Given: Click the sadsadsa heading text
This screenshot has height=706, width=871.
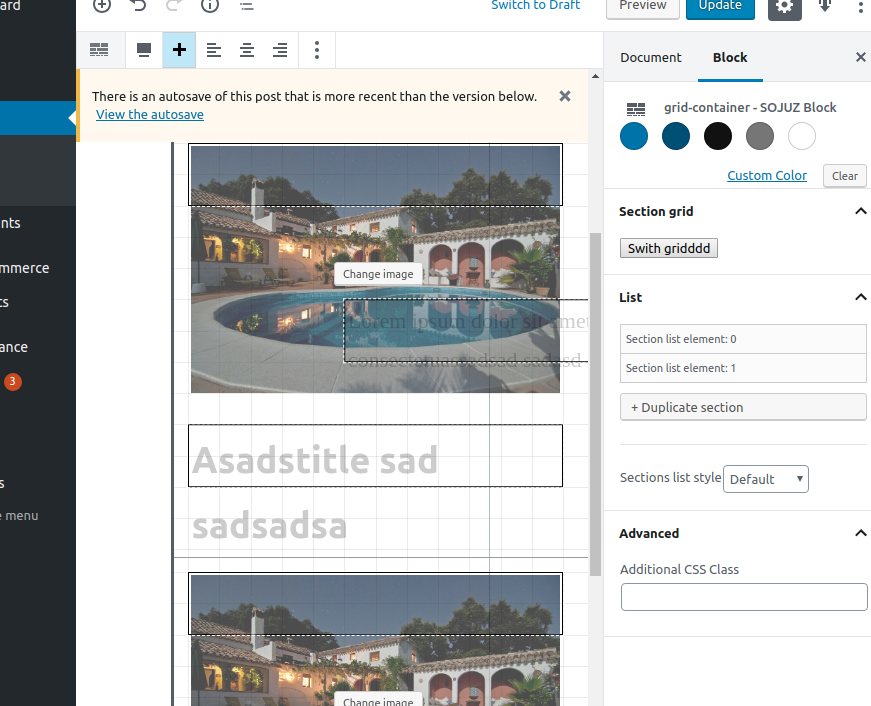Looking at the screenshot, I should (269, 526).
